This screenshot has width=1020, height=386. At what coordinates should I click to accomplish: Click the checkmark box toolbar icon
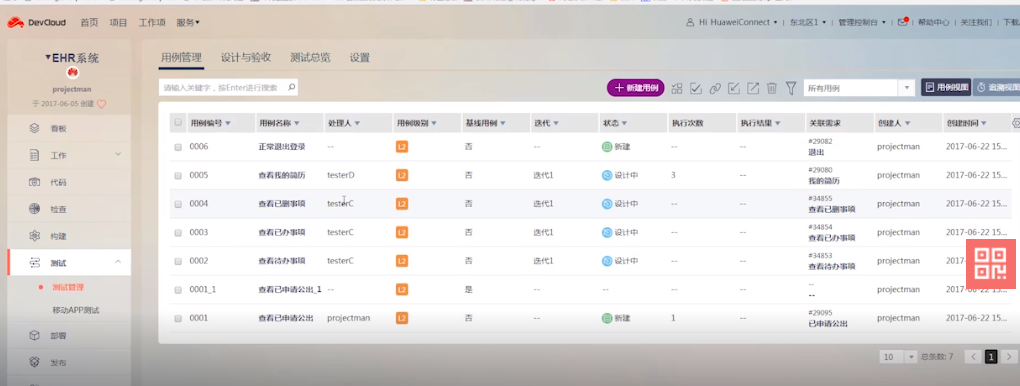pos(696,89)
